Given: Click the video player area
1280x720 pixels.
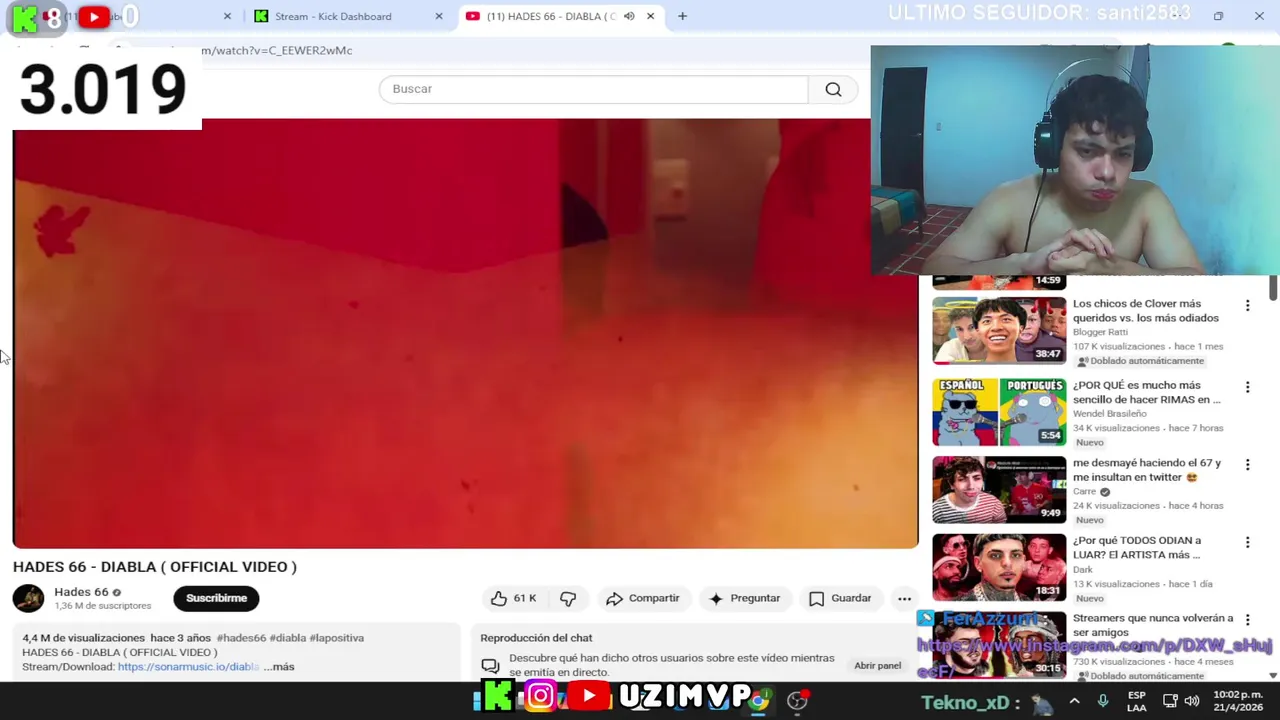Looking at the screenshot, I should (465, 333).
